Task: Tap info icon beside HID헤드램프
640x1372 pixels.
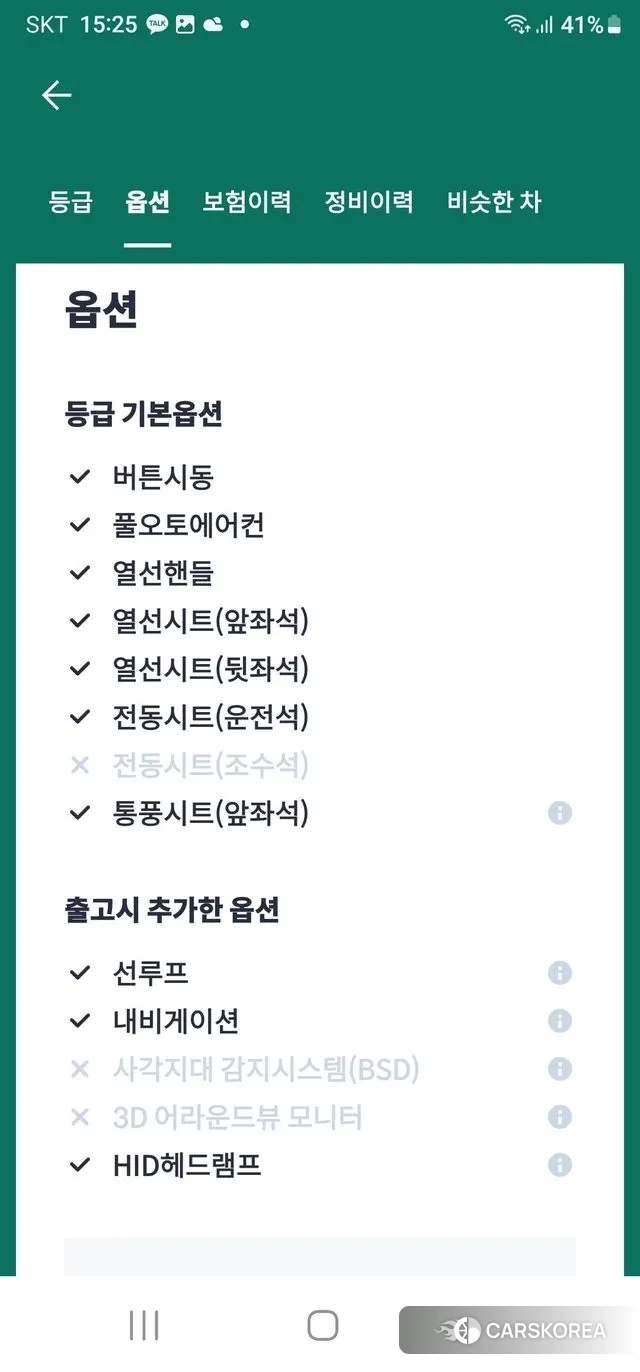Action: pyautogui.click(x=560, y=1165)
